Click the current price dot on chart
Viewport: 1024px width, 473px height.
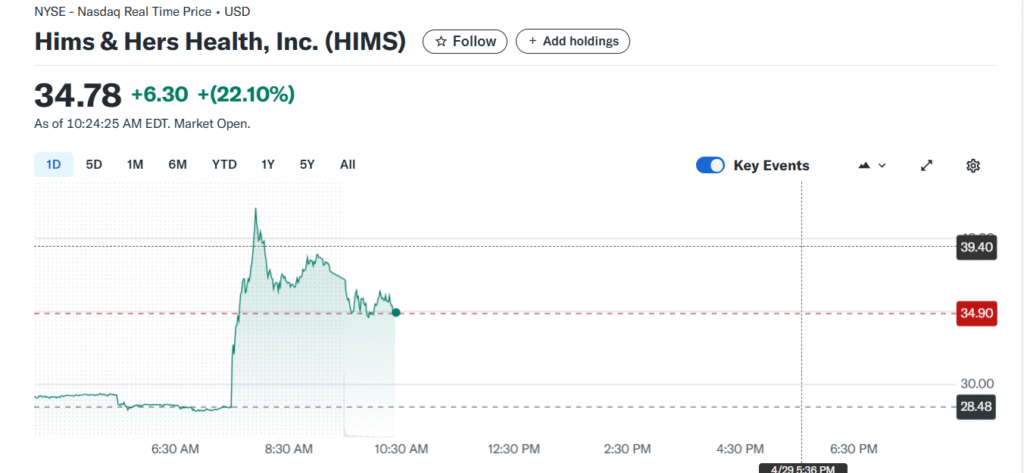(x=396, y=313)
